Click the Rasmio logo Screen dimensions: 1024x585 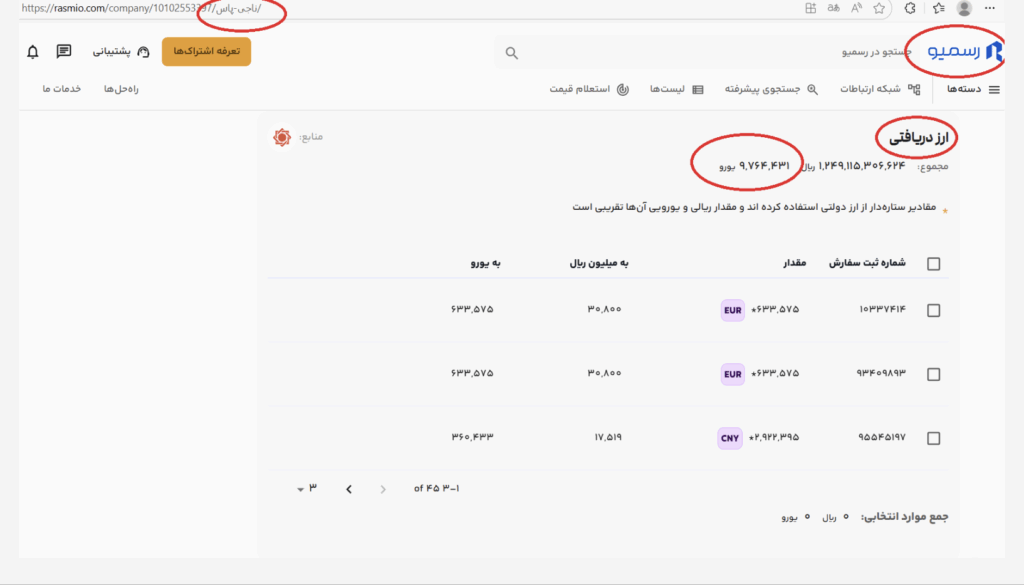[964, 52]
